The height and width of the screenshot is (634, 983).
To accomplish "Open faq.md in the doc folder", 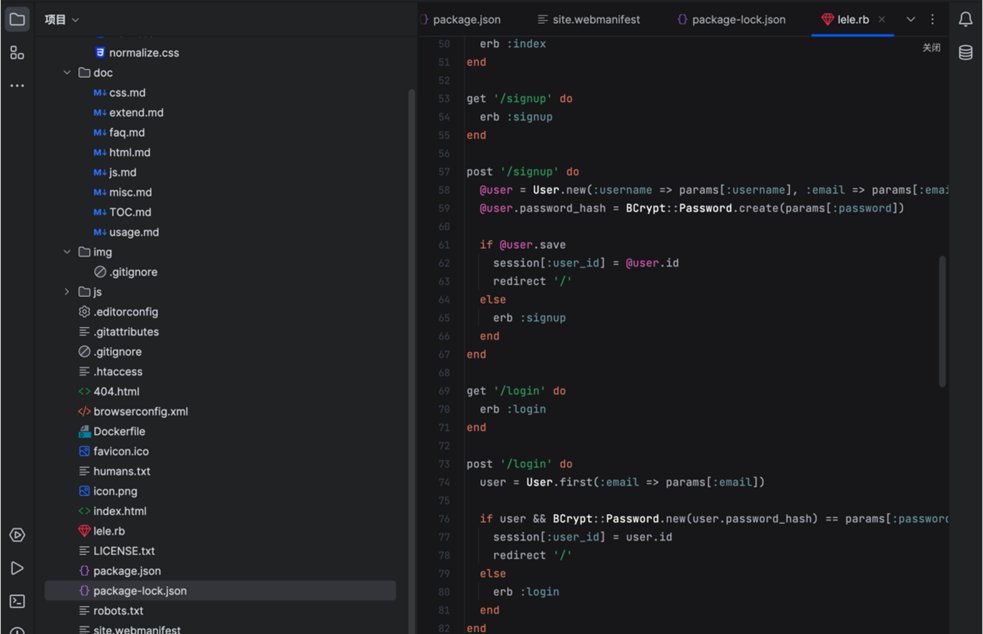I will point(127,133).
